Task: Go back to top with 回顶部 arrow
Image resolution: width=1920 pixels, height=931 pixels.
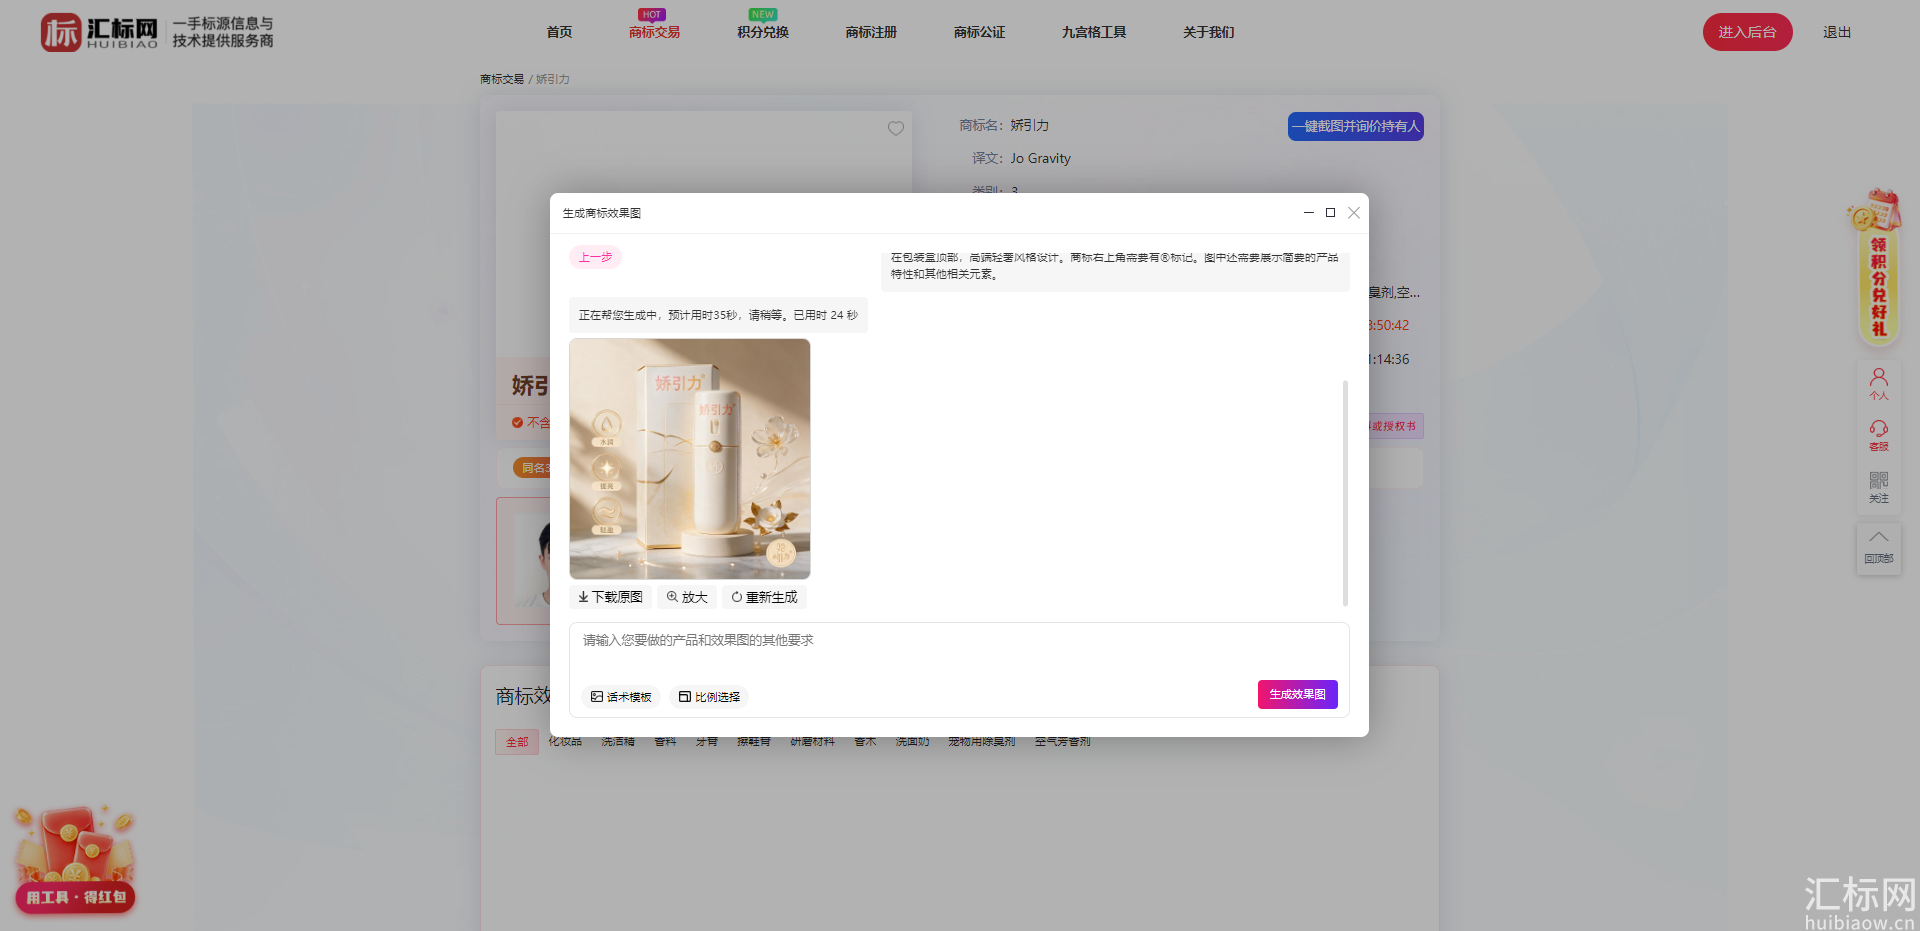Action: tap(1879, 547)
